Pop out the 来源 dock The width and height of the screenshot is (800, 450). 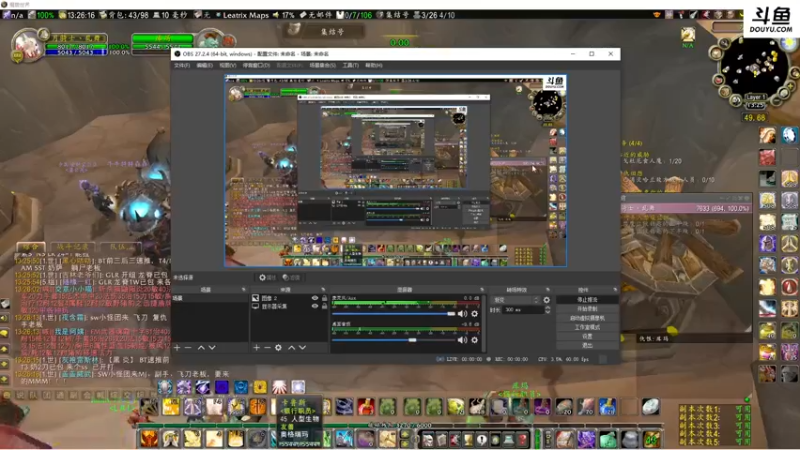click(x=323, y=290)
